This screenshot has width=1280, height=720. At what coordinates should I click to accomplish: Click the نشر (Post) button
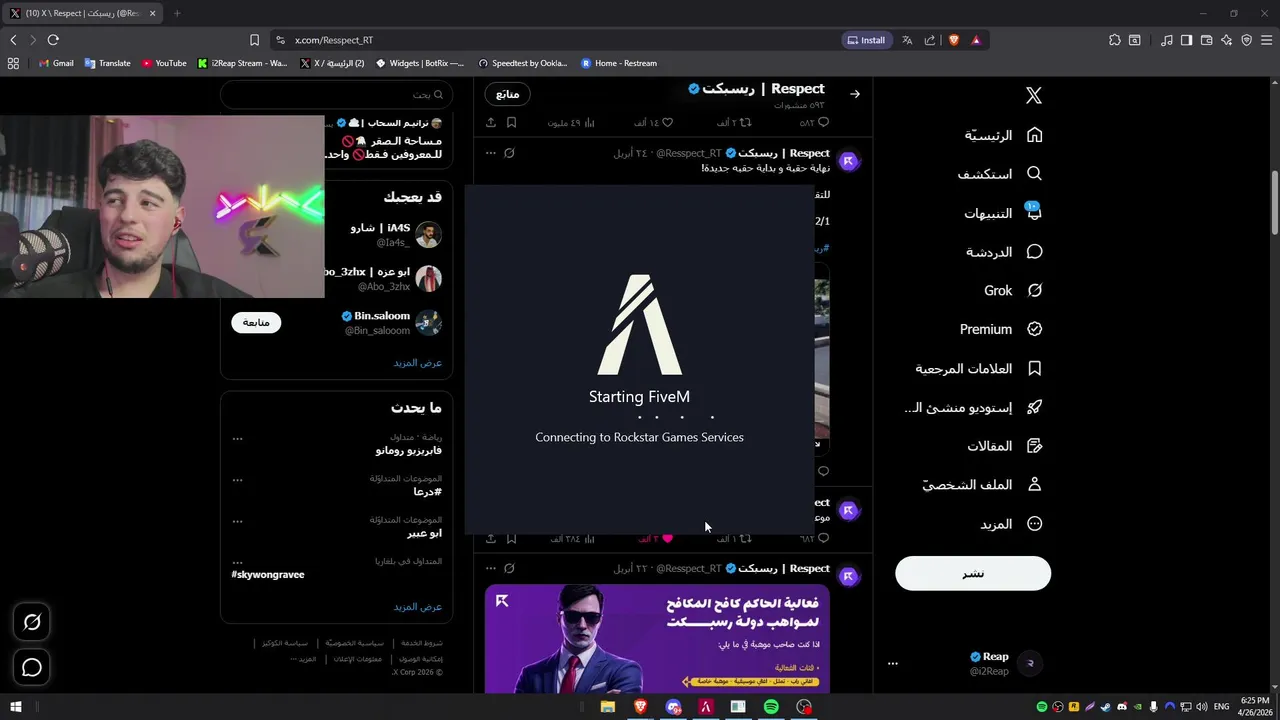(x=973, y=573)
